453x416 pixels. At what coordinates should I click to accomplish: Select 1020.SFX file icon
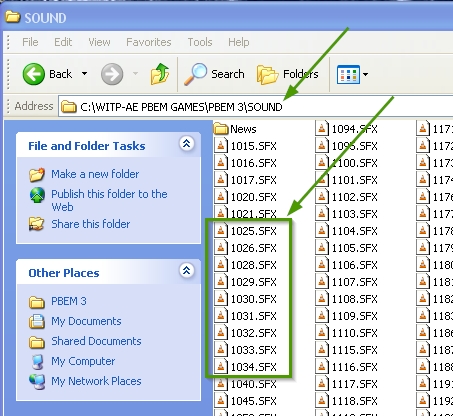pos(221,197)
